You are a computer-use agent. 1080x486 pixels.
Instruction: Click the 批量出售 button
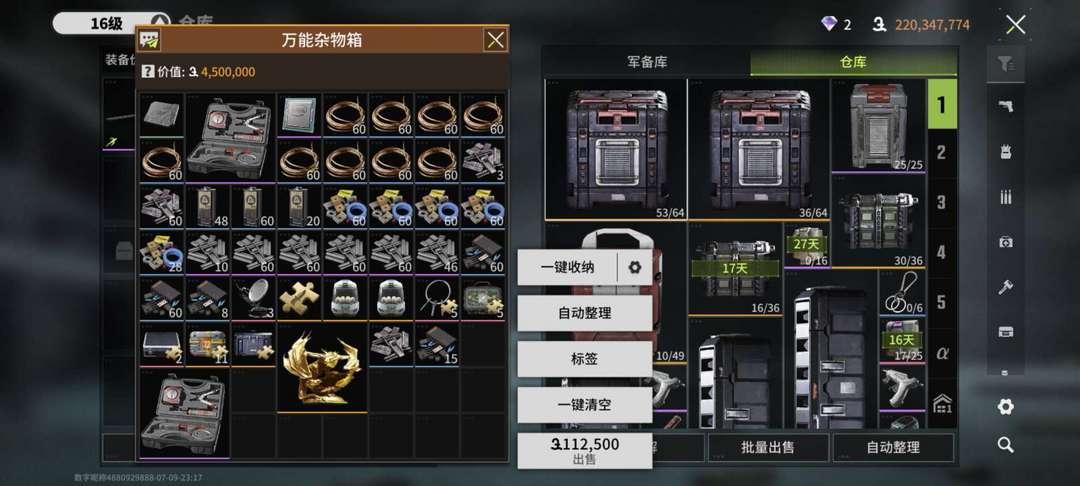(768, 447)
